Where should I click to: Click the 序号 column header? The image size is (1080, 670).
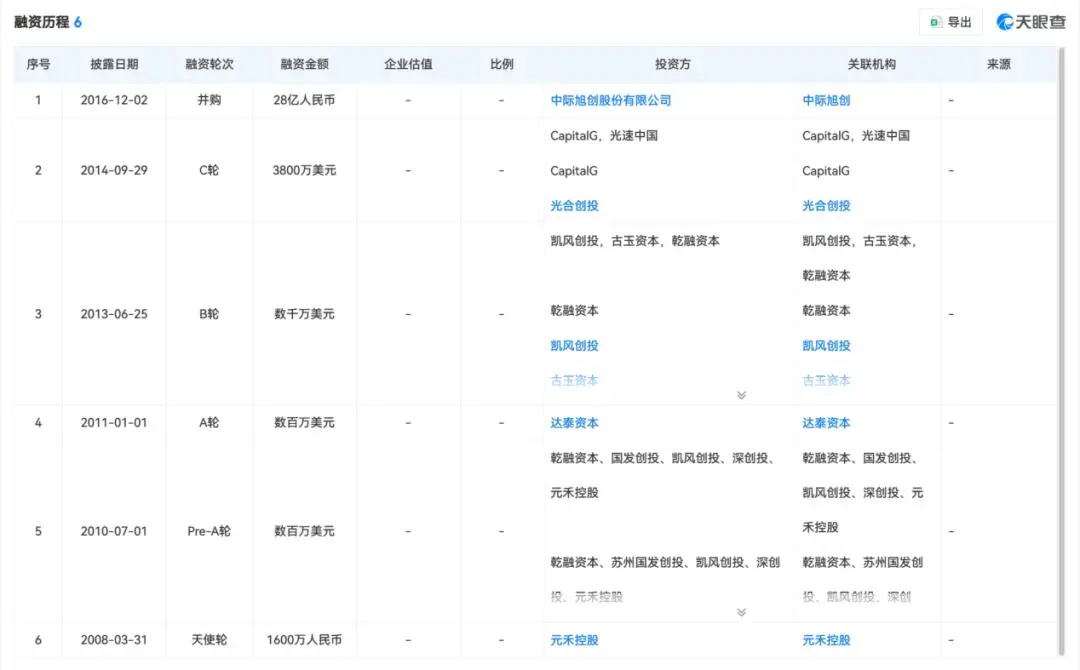click(x=38, y=64)
